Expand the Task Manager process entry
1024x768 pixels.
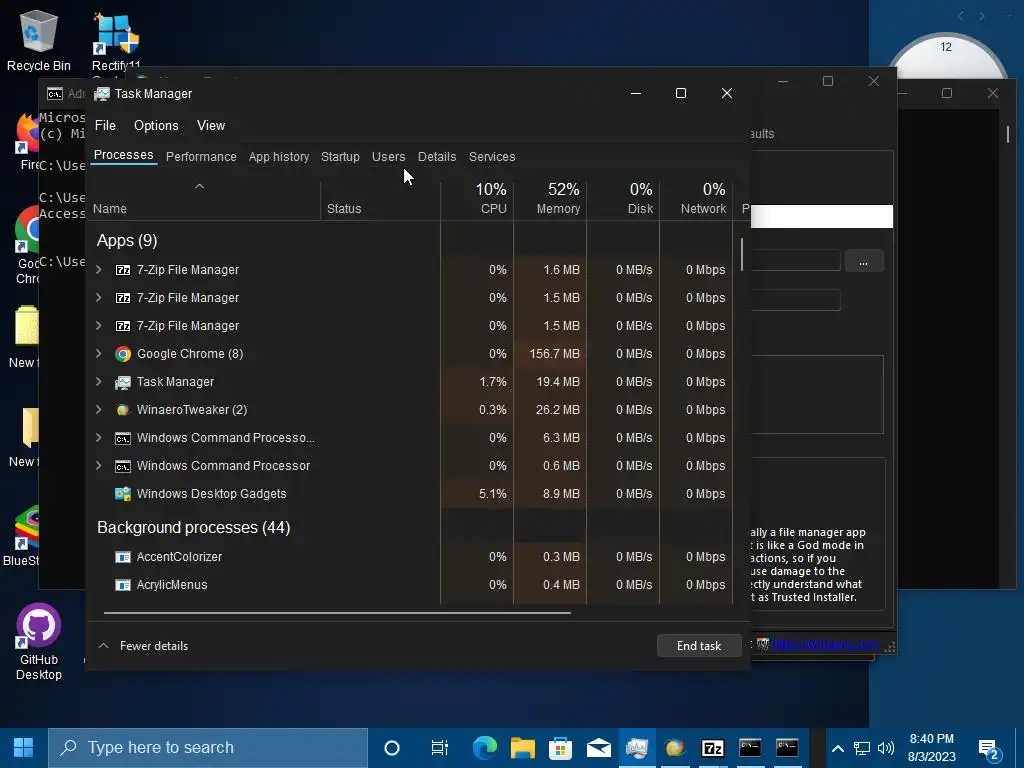tap(99, 381)
